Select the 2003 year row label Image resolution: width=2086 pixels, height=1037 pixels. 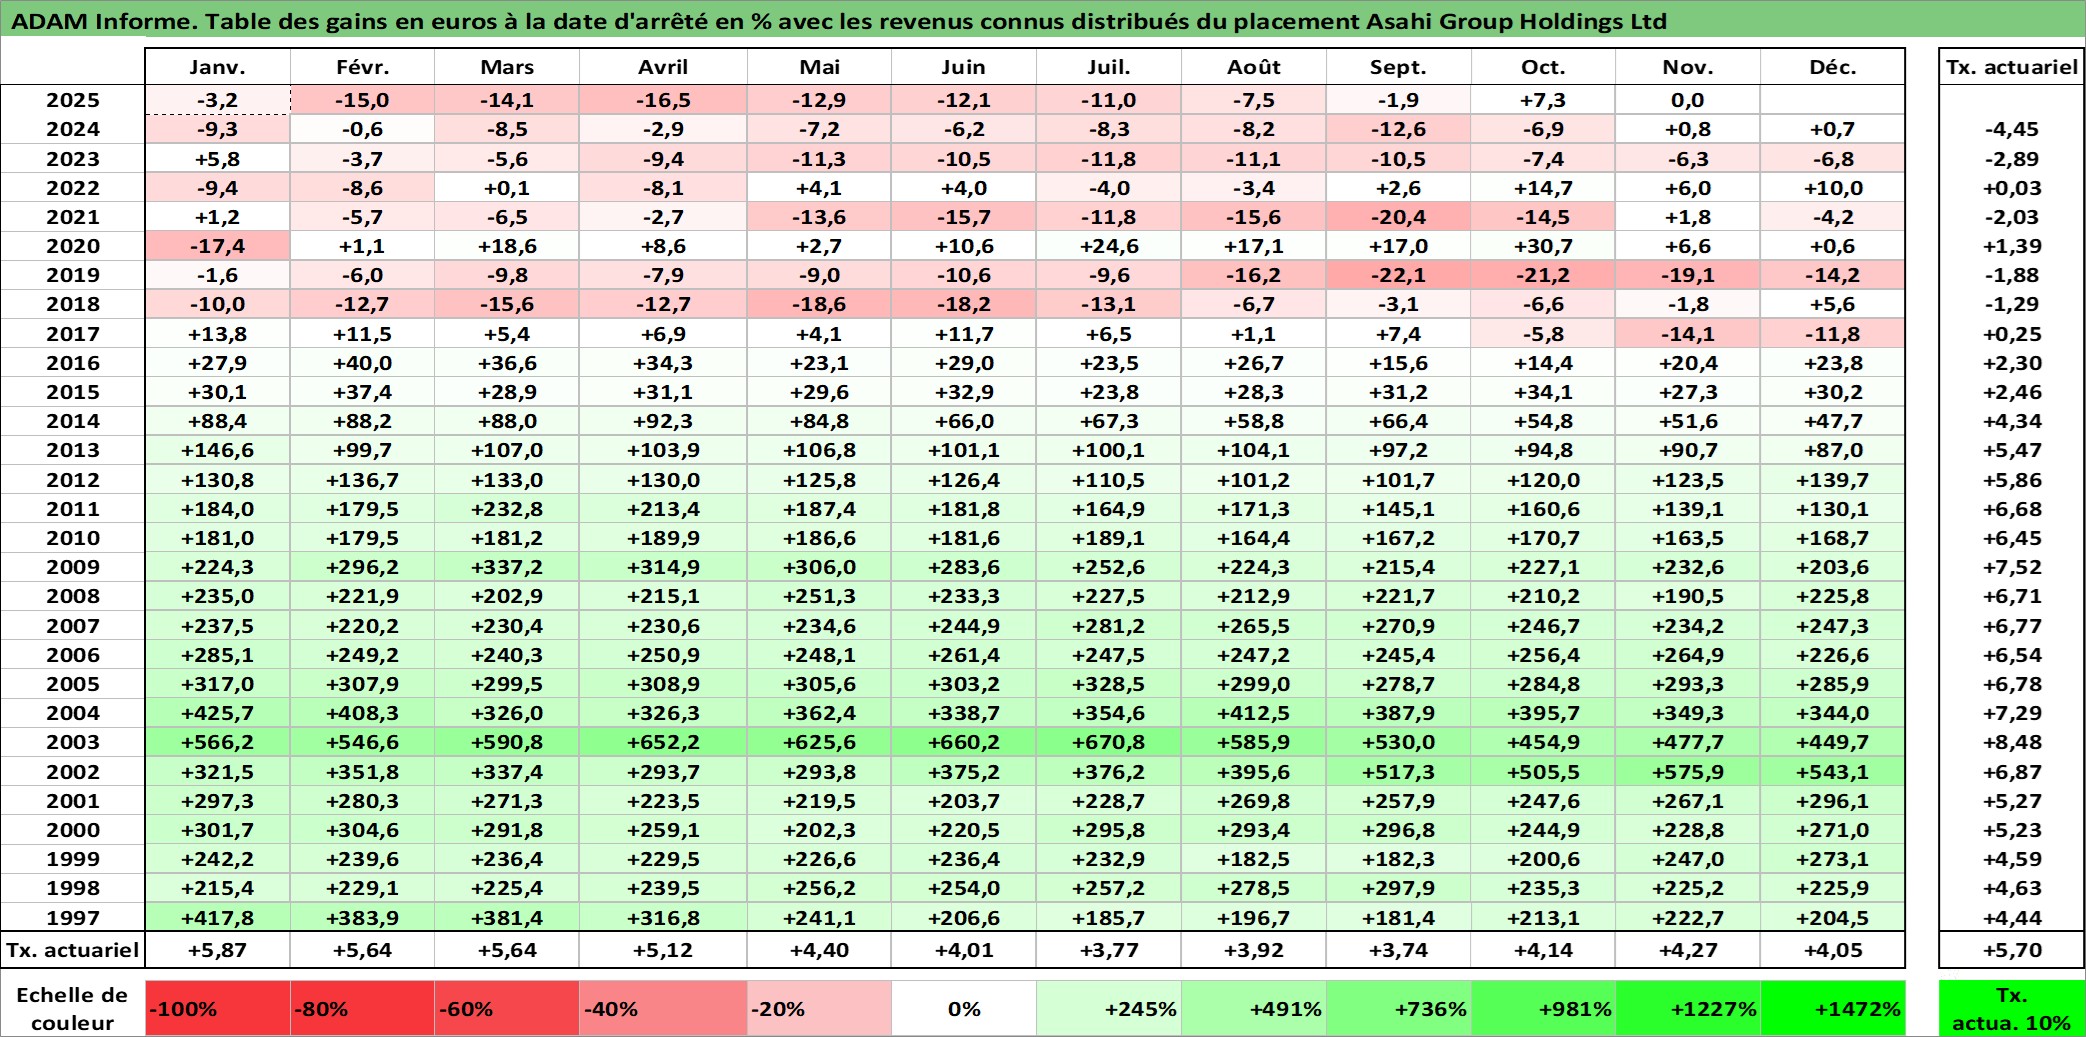pos(73,742)
